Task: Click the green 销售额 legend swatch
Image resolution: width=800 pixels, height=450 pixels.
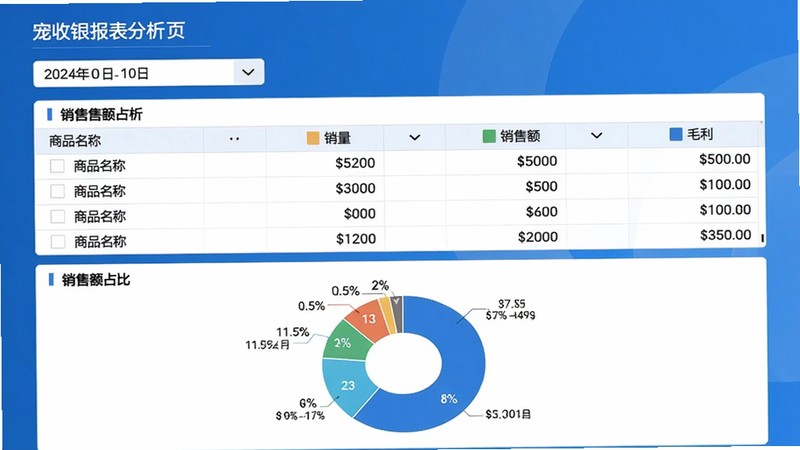Action: tap(489, 136)
